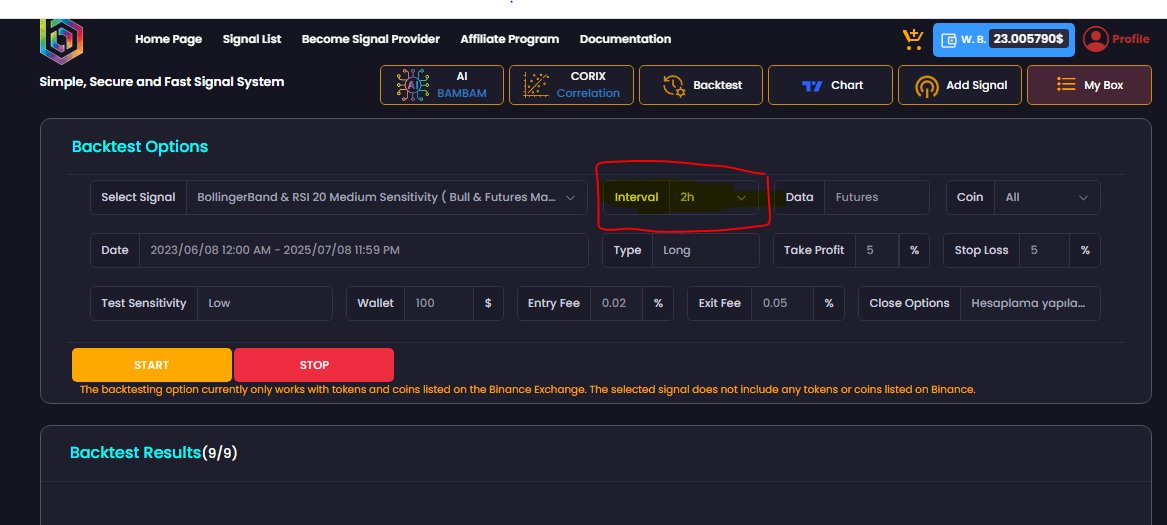Open the Signal List menu item
This screenshot has width=1167, height=525.
point(252,39)
